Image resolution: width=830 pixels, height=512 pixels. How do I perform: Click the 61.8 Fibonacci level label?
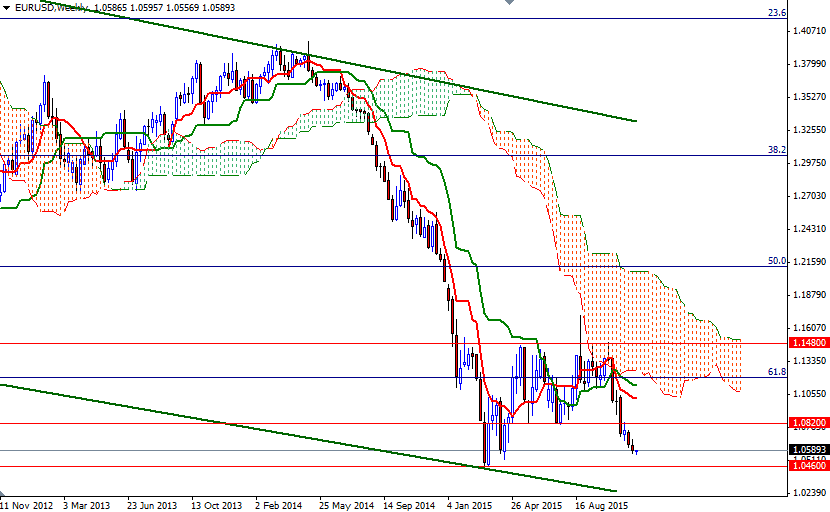tap(777, 372)
